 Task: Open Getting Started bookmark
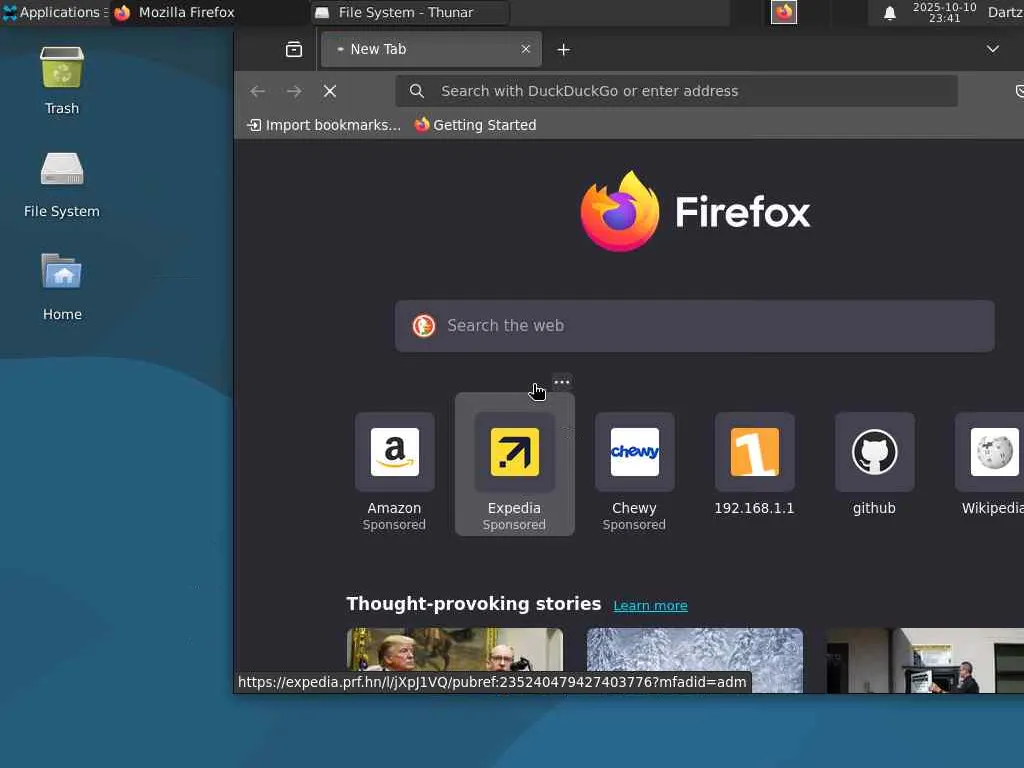[475, 125]
